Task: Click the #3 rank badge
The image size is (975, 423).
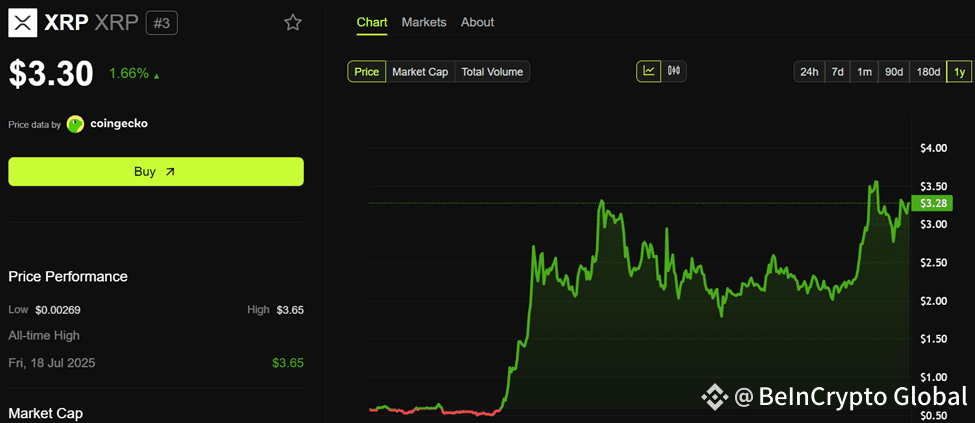Action: (x=162, y=24)
